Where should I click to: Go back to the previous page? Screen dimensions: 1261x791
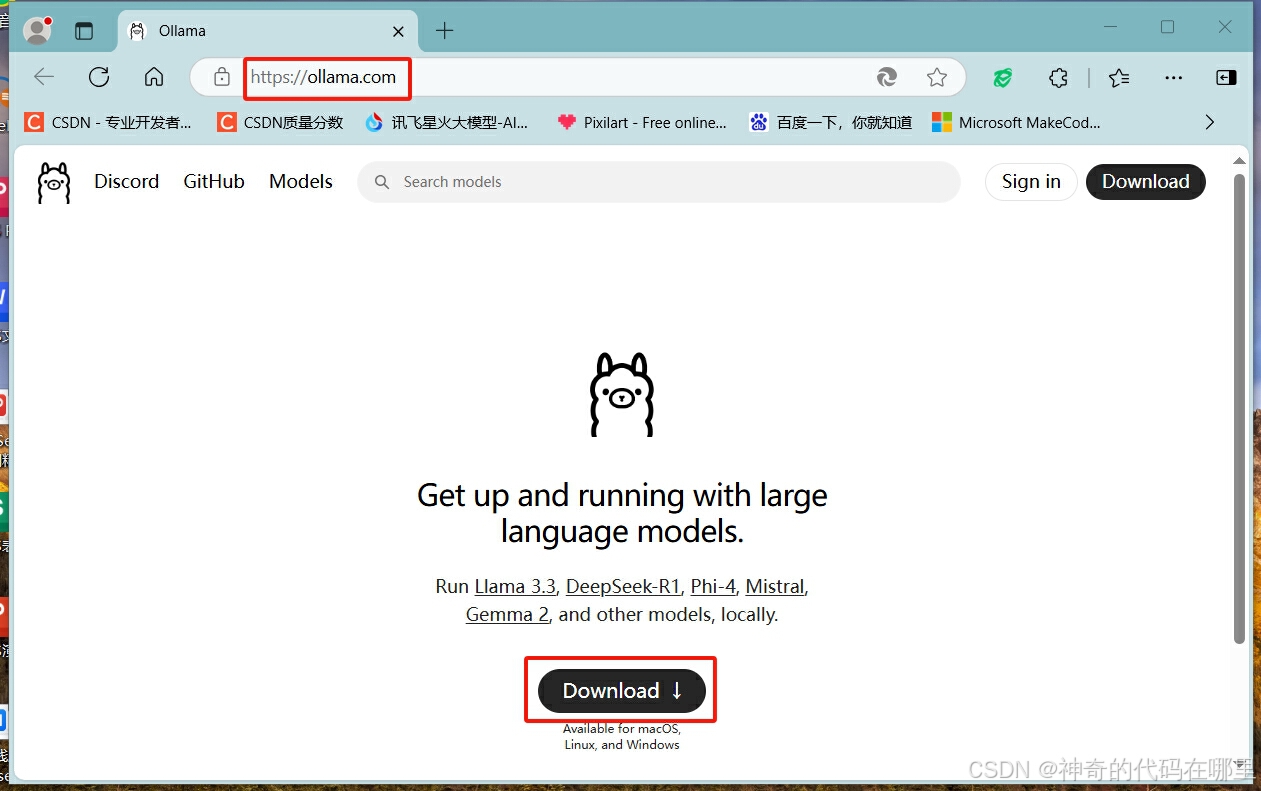point(44,77)
